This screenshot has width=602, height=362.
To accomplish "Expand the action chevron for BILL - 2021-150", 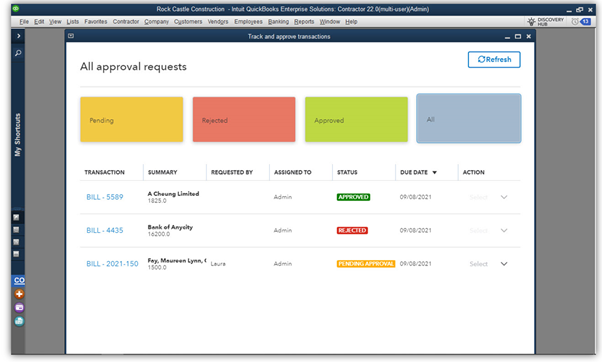I will coord(504,264).
